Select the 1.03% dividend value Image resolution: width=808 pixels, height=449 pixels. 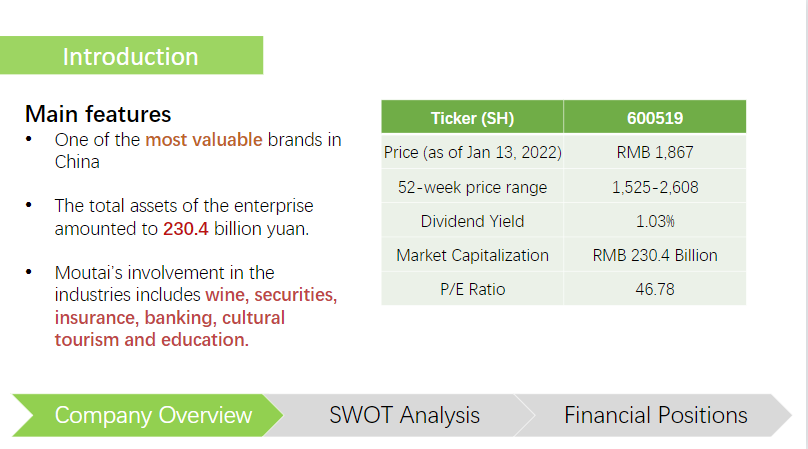(x=654, y=220)
